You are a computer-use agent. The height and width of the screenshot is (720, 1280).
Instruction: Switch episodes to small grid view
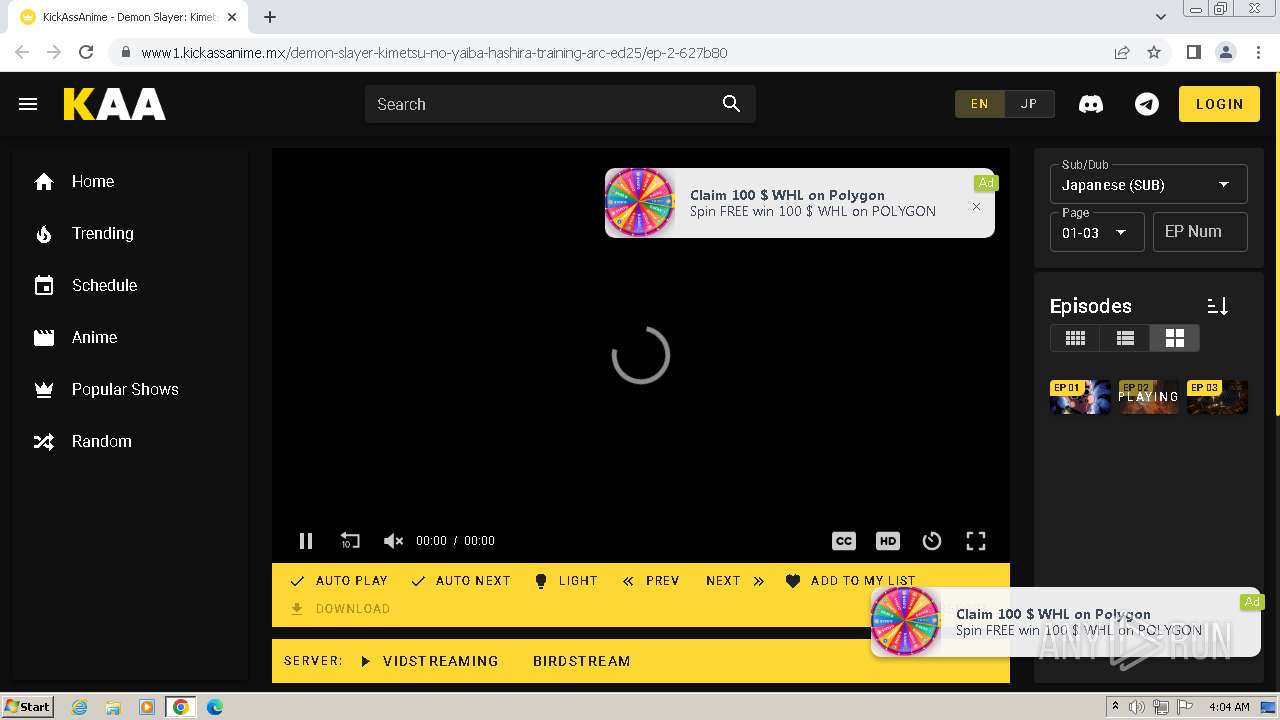1075,338
